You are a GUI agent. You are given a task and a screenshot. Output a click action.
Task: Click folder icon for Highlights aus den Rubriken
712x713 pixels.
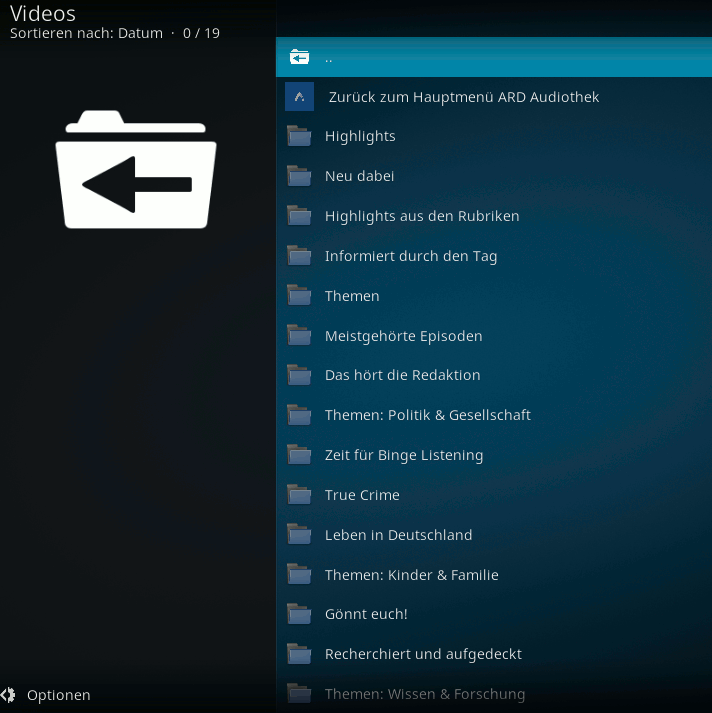(x=299, y=216)
